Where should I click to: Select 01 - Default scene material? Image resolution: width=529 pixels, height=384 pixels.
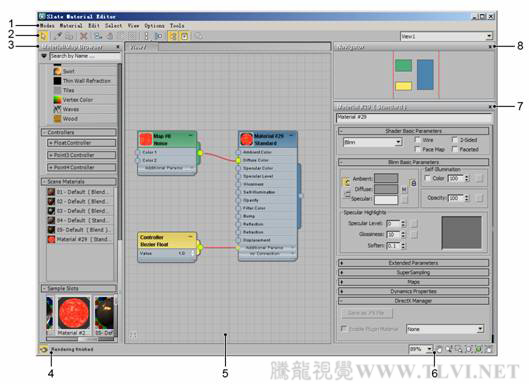click(79, 192)
